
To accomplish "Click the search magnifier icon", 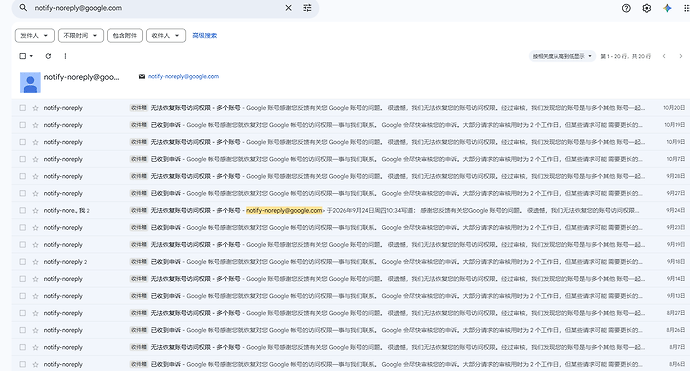I will coord(23,8).
